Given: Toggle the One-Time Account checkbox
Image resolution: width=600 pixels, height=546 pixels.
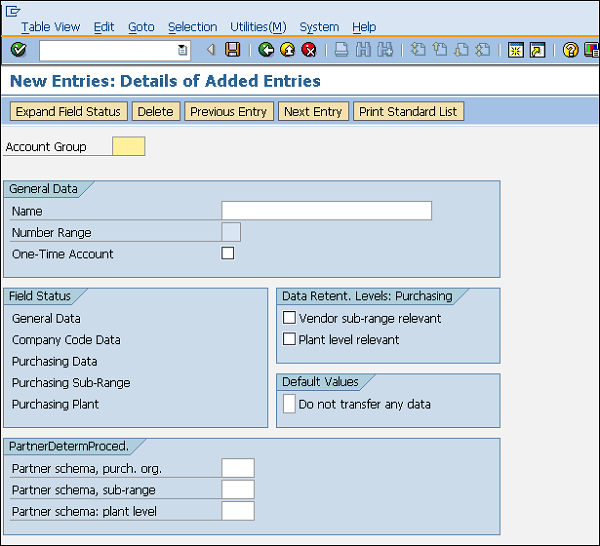Looking at the screenshot, I should pos(228,253).
